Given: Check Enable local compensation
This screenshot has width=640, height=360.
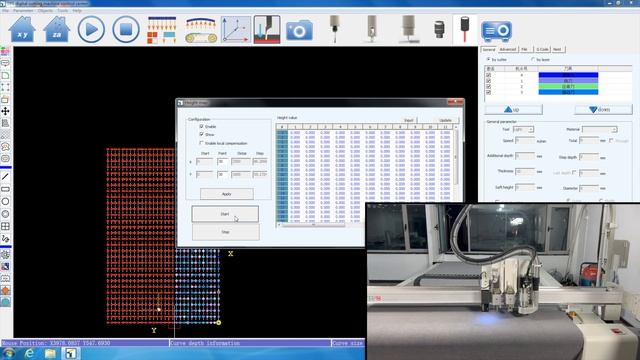Looking at the screenshot, I should pyautogui.click(x=202, y=143).
